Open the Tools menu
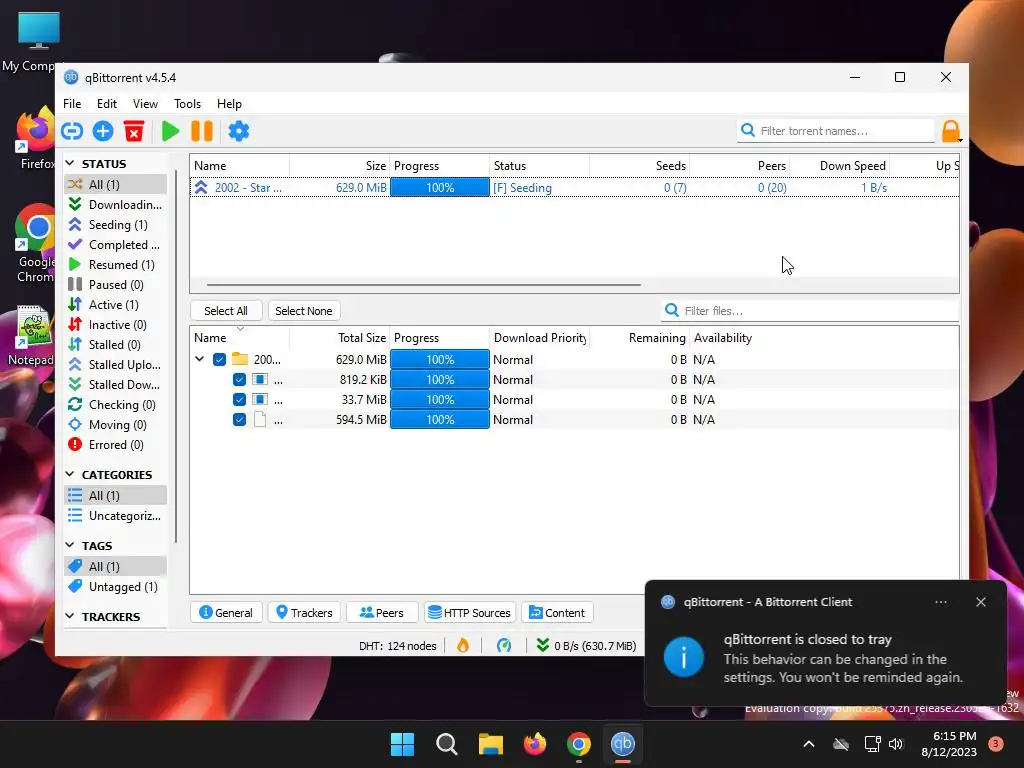1024x768 pixels. click(187, 104)
